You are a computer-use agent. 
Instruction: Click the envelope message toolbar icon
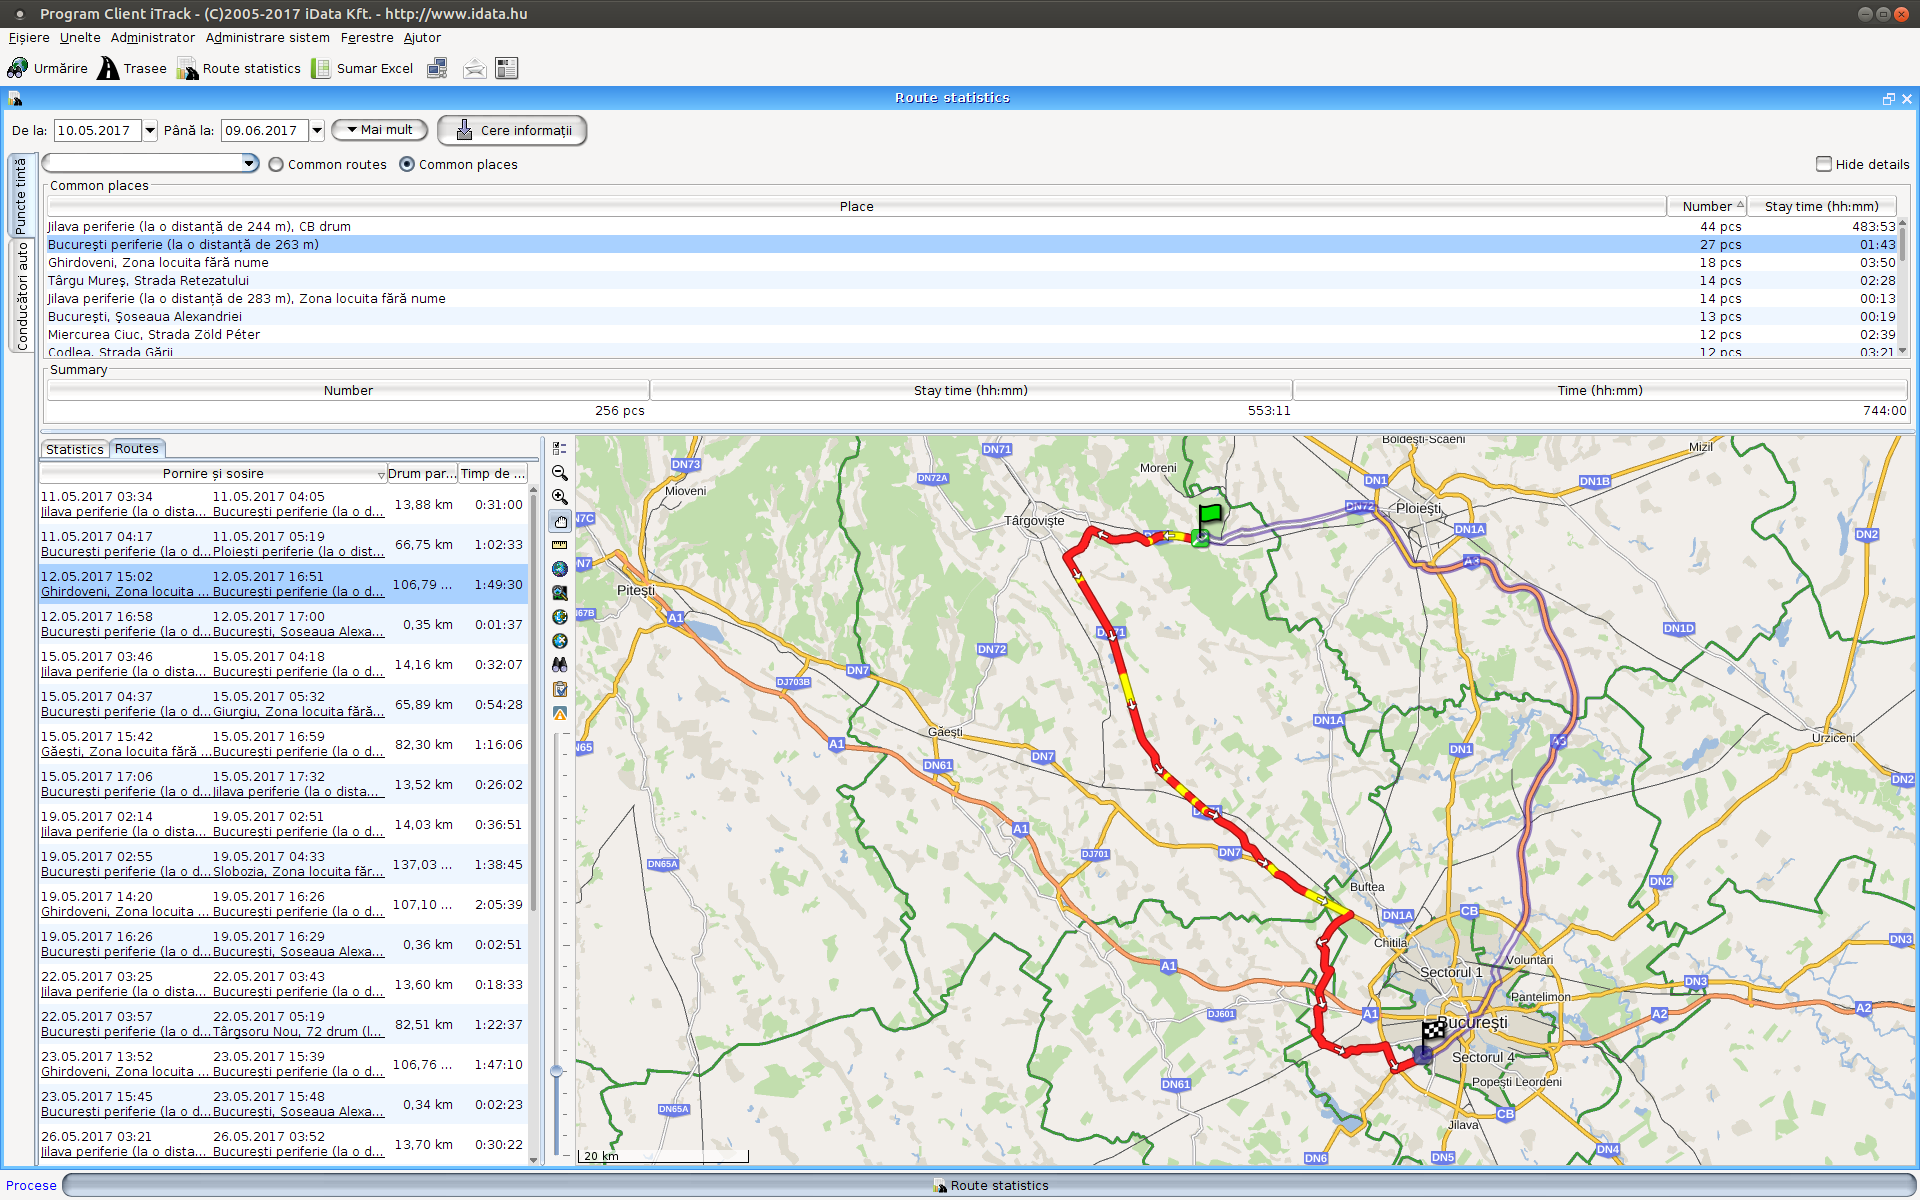475,68
